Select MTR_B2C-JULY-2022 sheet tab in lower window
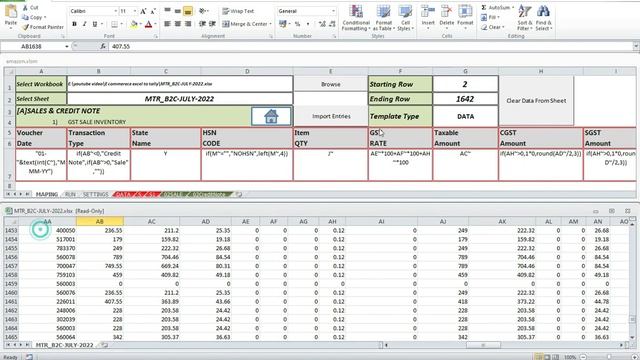 point(64,345)
